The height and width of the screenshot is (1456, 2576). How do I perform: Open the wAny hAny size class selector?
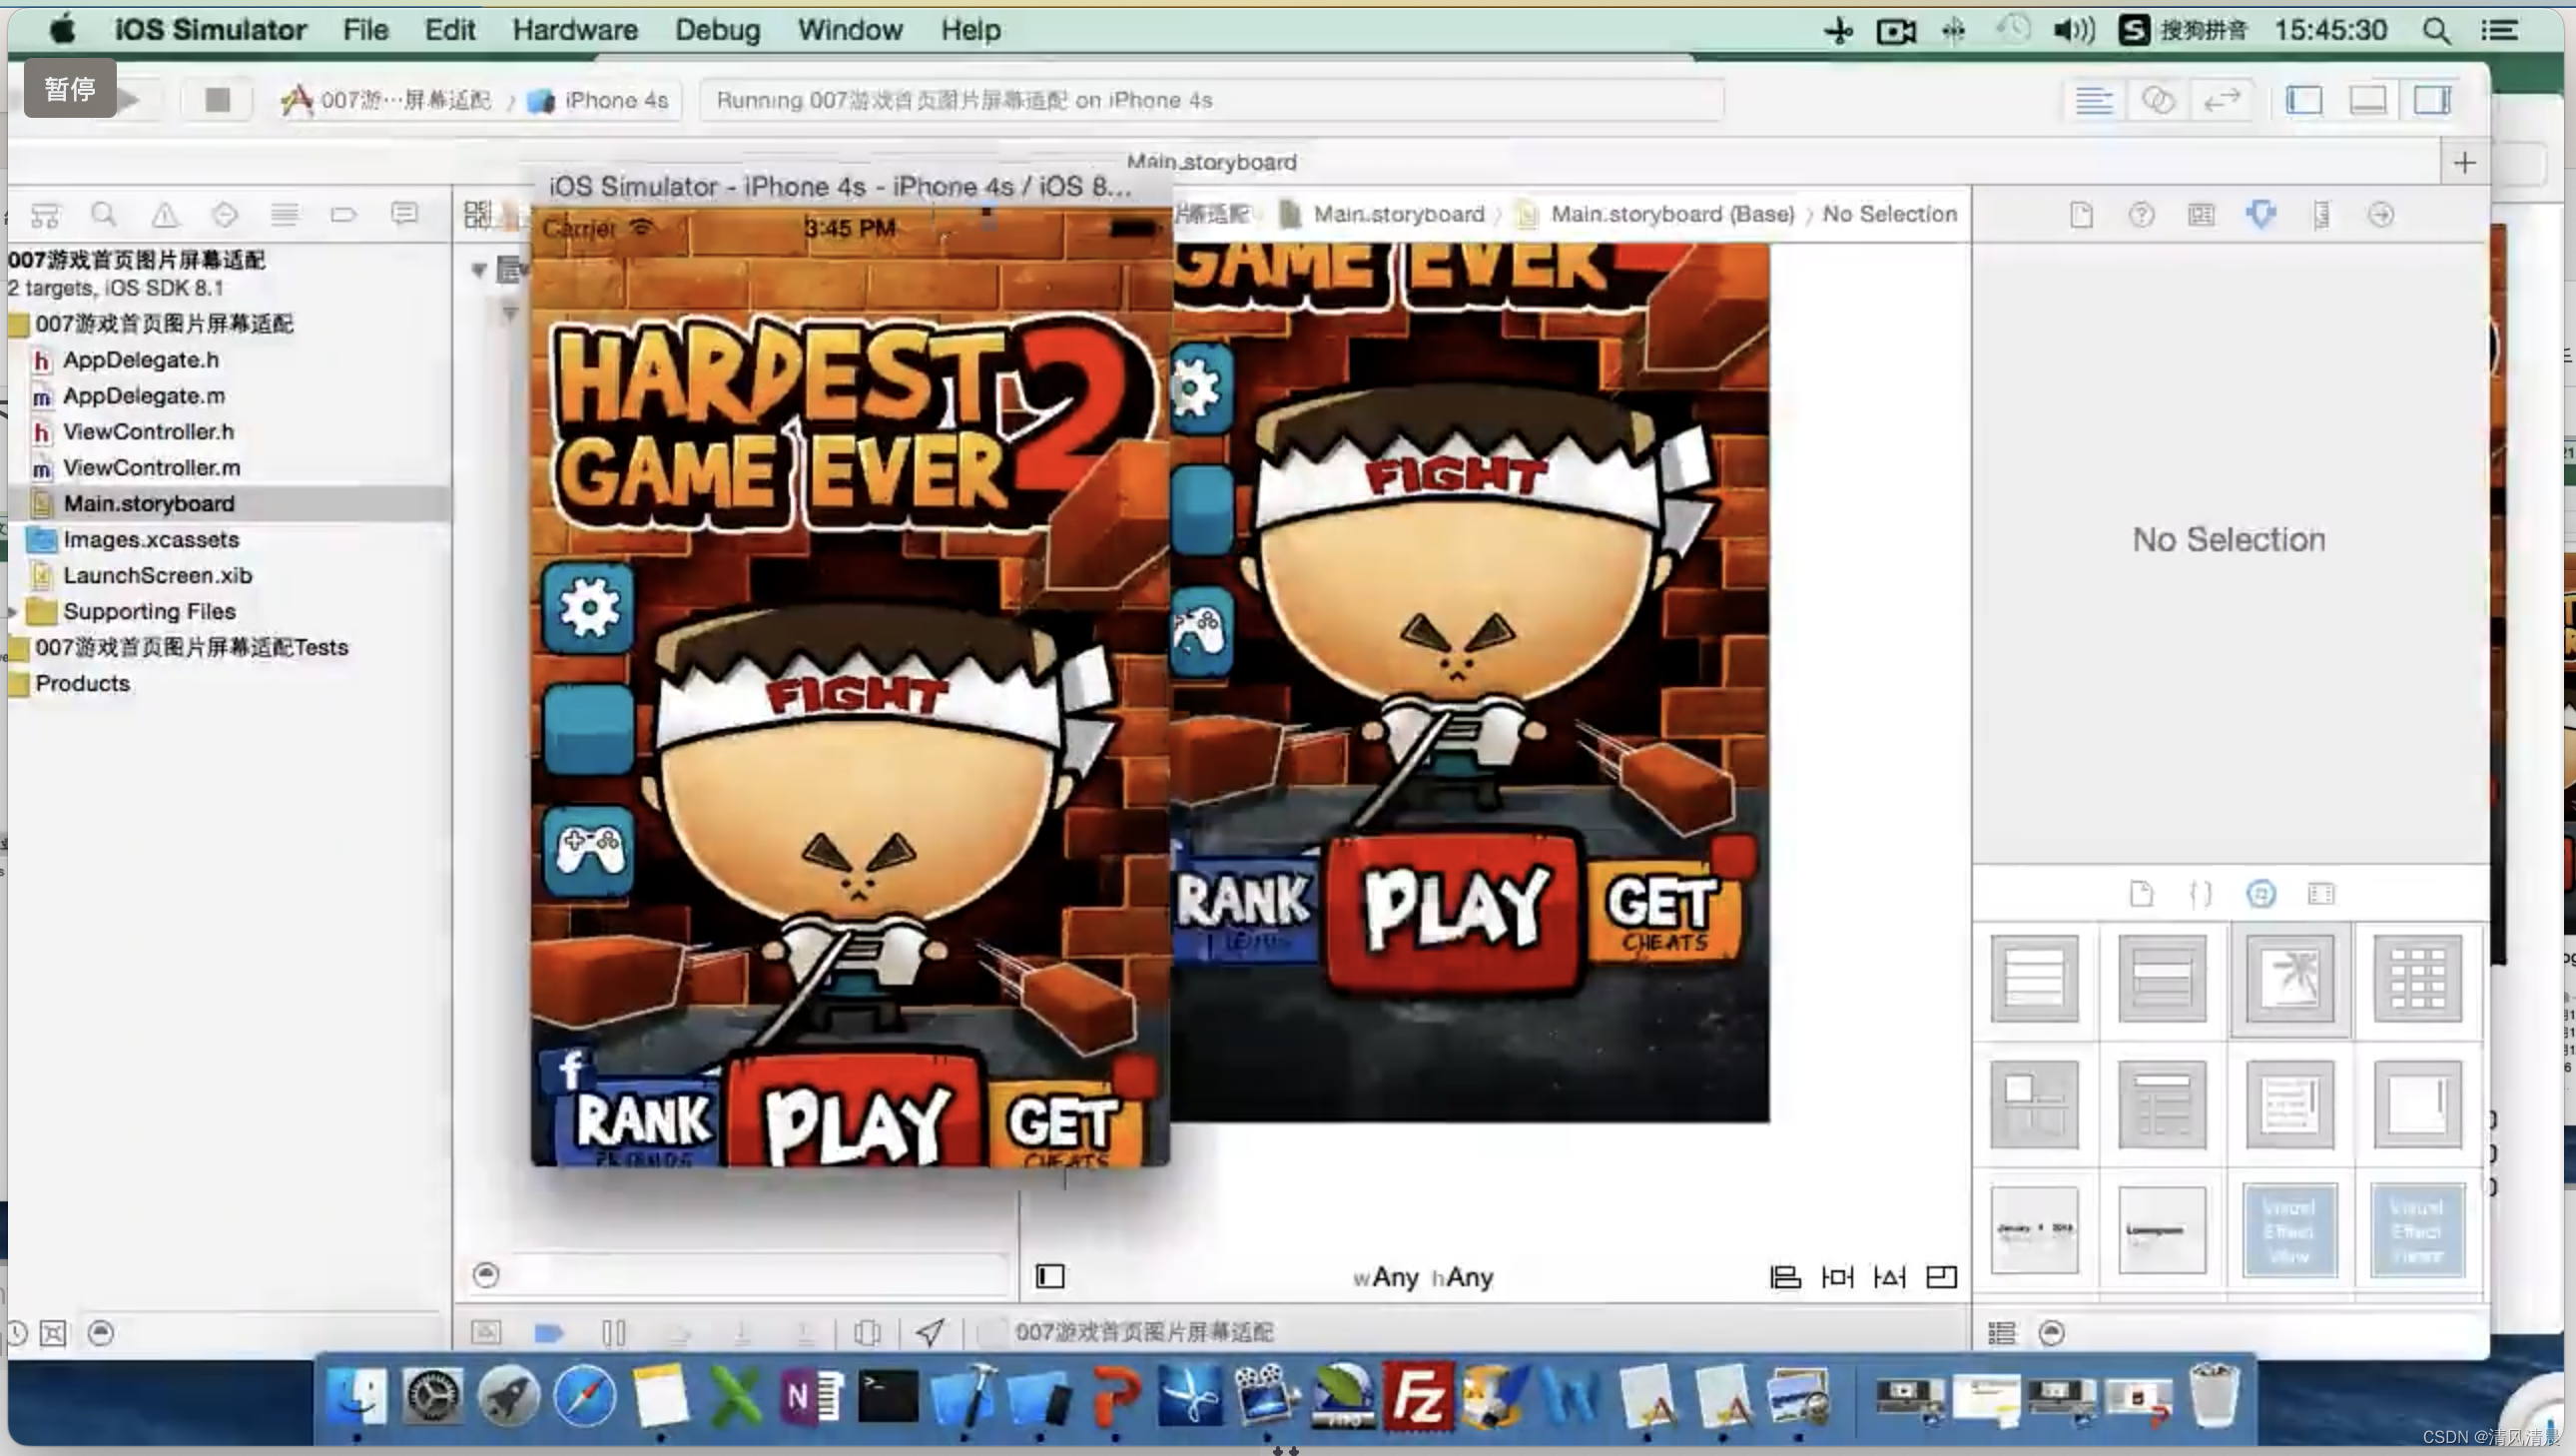coord(1422,1277)
